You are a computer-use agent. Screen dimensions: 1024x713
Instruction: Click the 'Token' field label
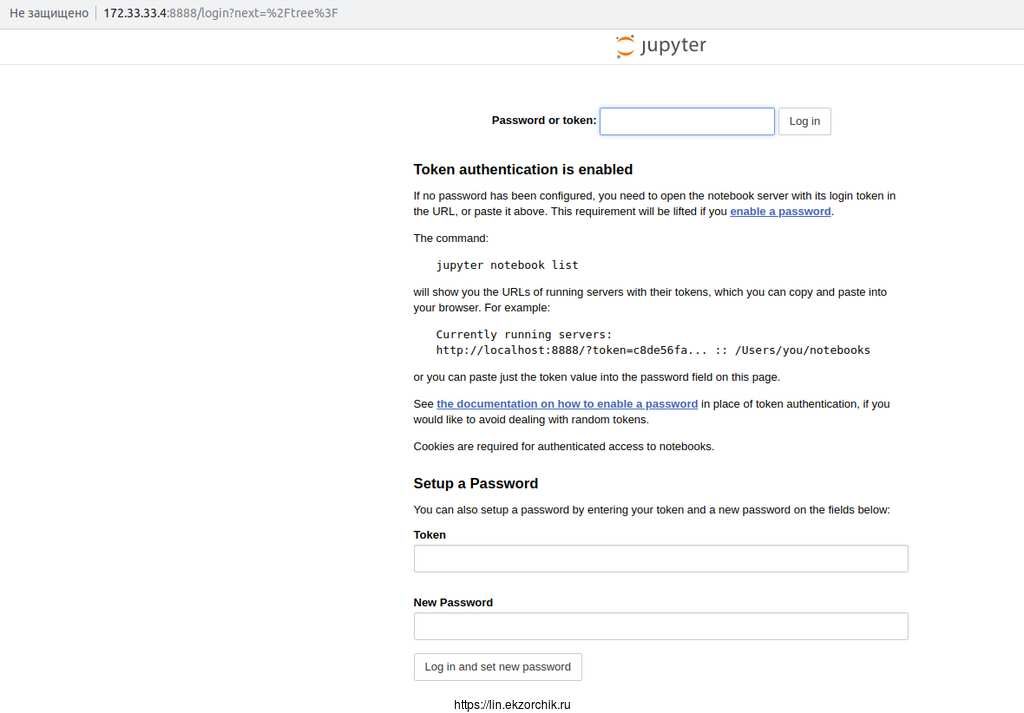tap(430, 535)
